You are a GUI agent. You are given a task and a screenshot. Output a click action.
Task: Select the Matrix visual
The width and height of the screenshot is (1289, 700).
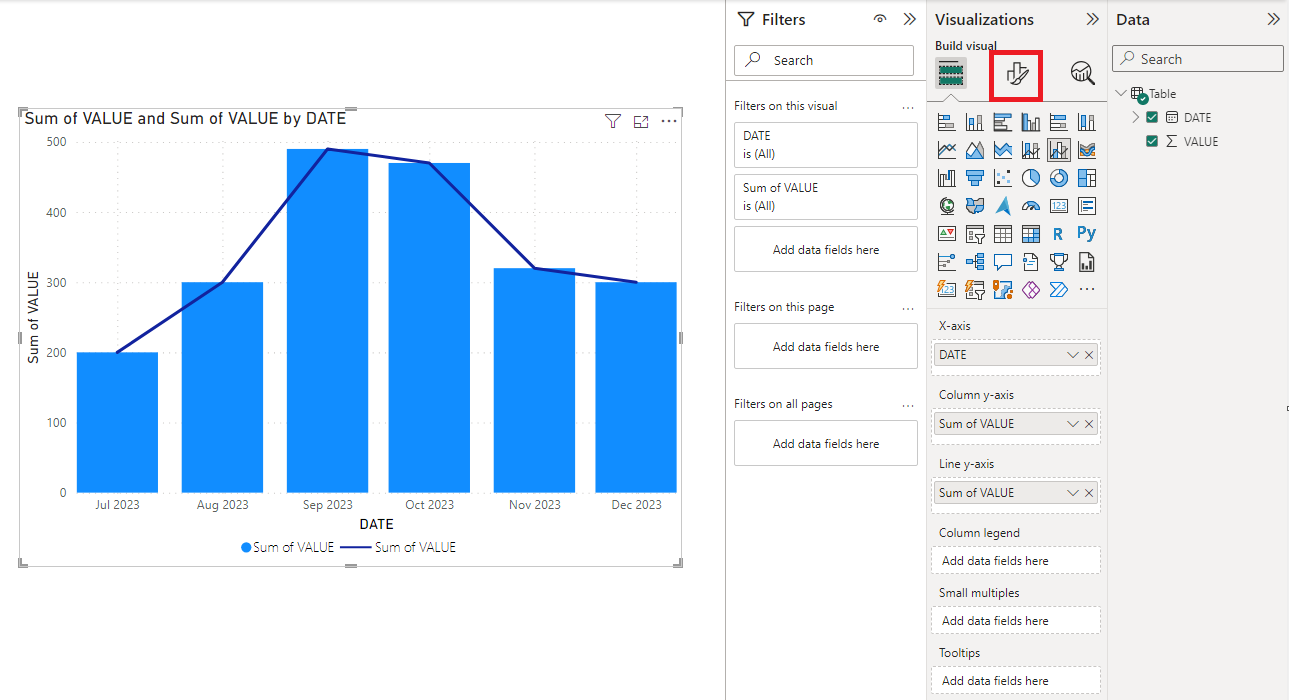pyautogui.click(x=1031, y=235)
